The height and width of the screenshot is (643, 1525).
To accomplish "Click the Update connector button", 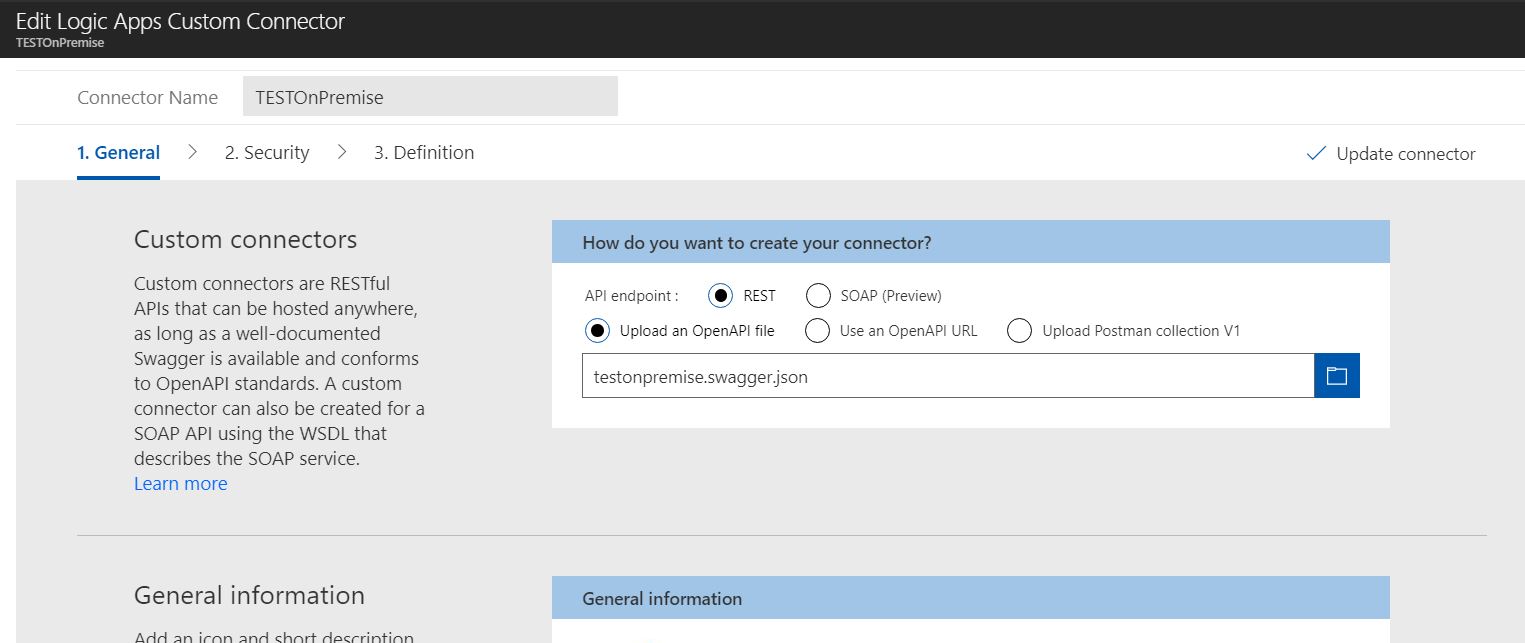I will click(x=1391, y=153).
